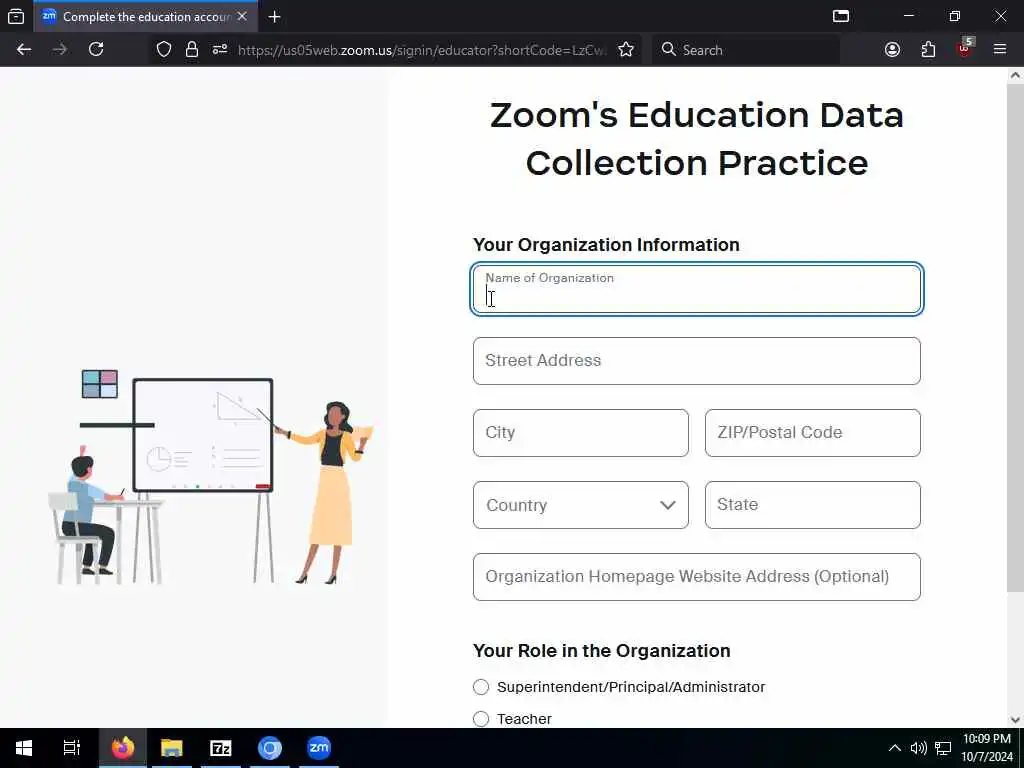Click the forward navigation arrow

[x=60, y=50]
